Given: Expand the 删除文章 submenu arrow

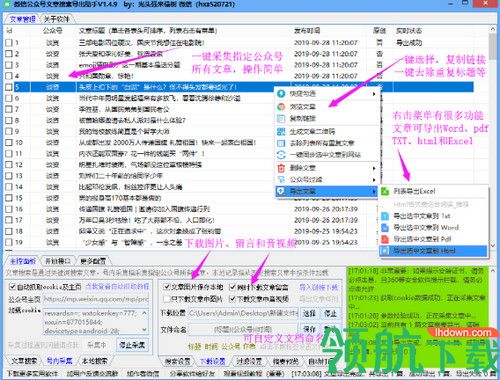Looking at the screenshot, I should (x=374, y=168).
